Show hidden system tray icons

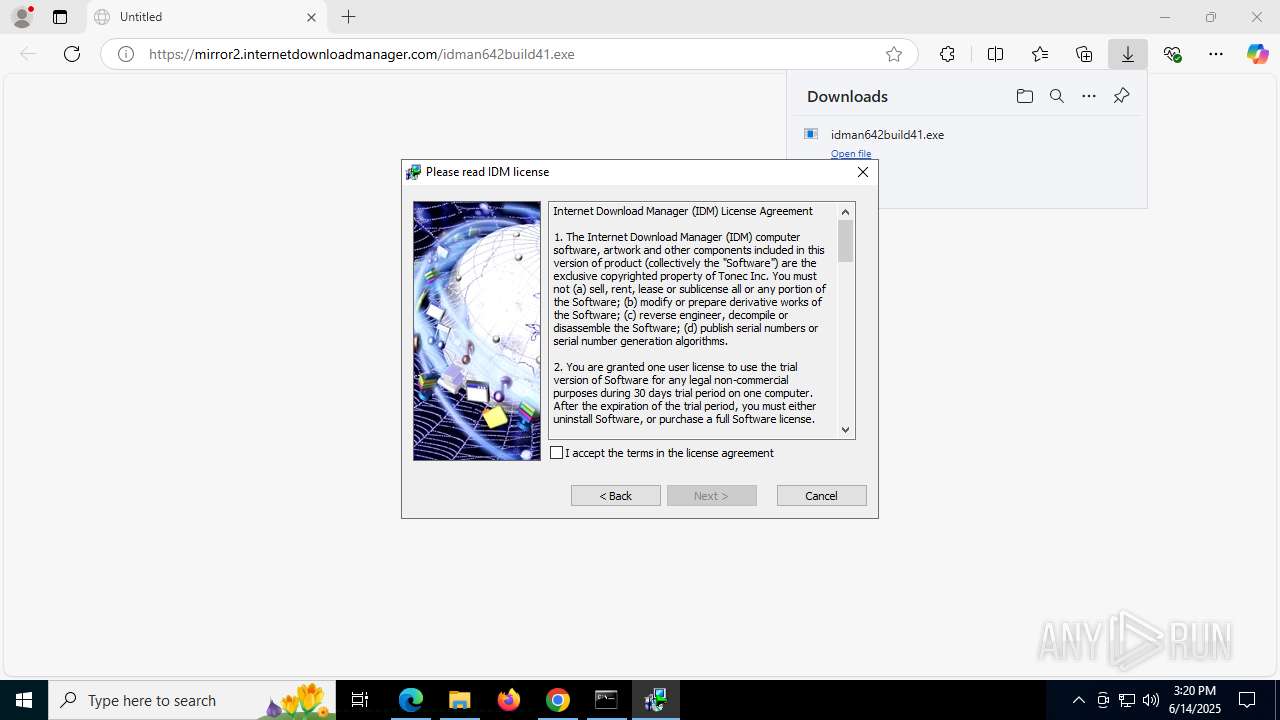[x=1078, y=700]
